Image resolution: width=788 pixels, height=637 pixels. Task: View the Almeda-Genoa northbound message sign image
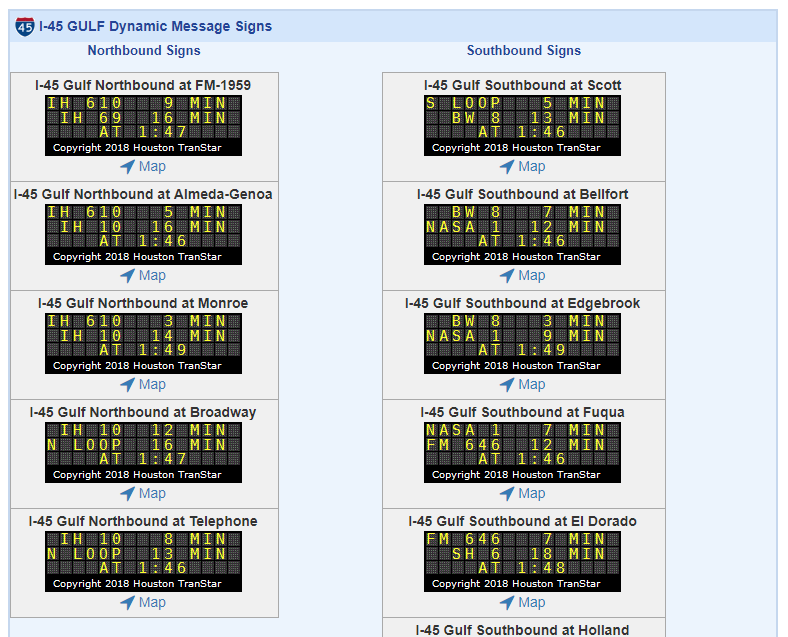[143, 235]
